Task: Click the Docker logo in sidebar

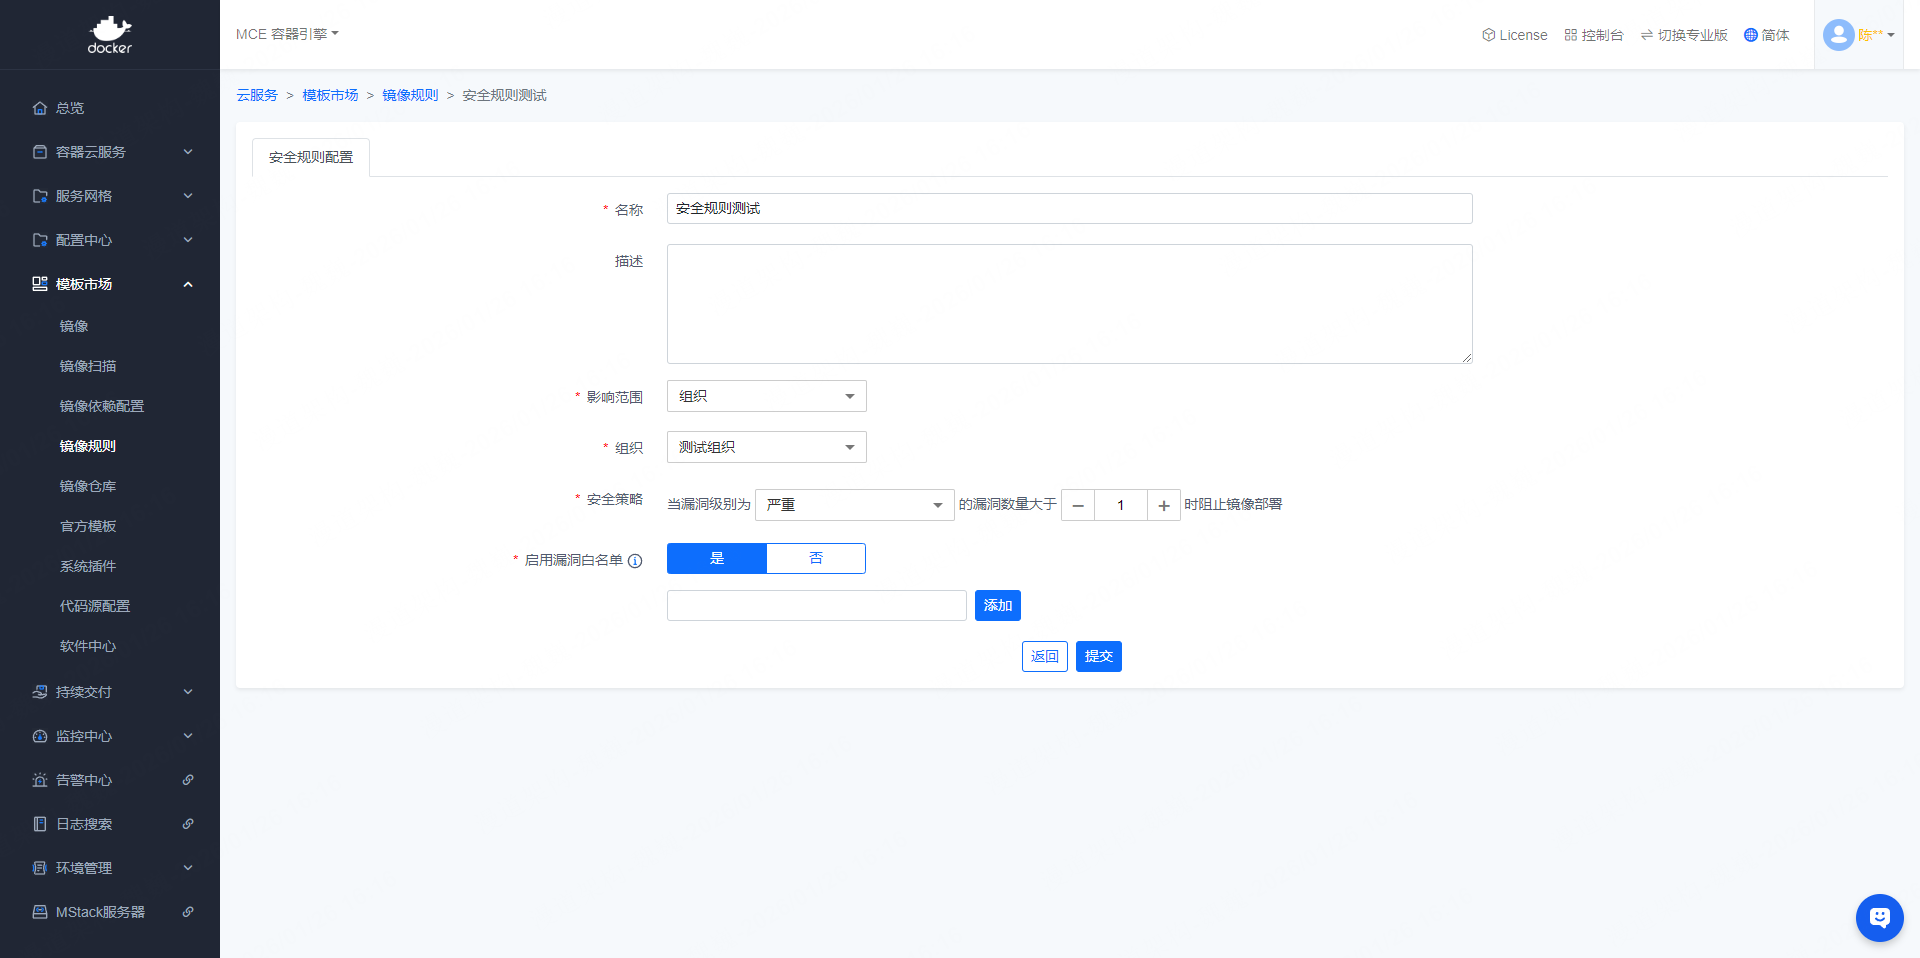Action: [x=110, y=35]
